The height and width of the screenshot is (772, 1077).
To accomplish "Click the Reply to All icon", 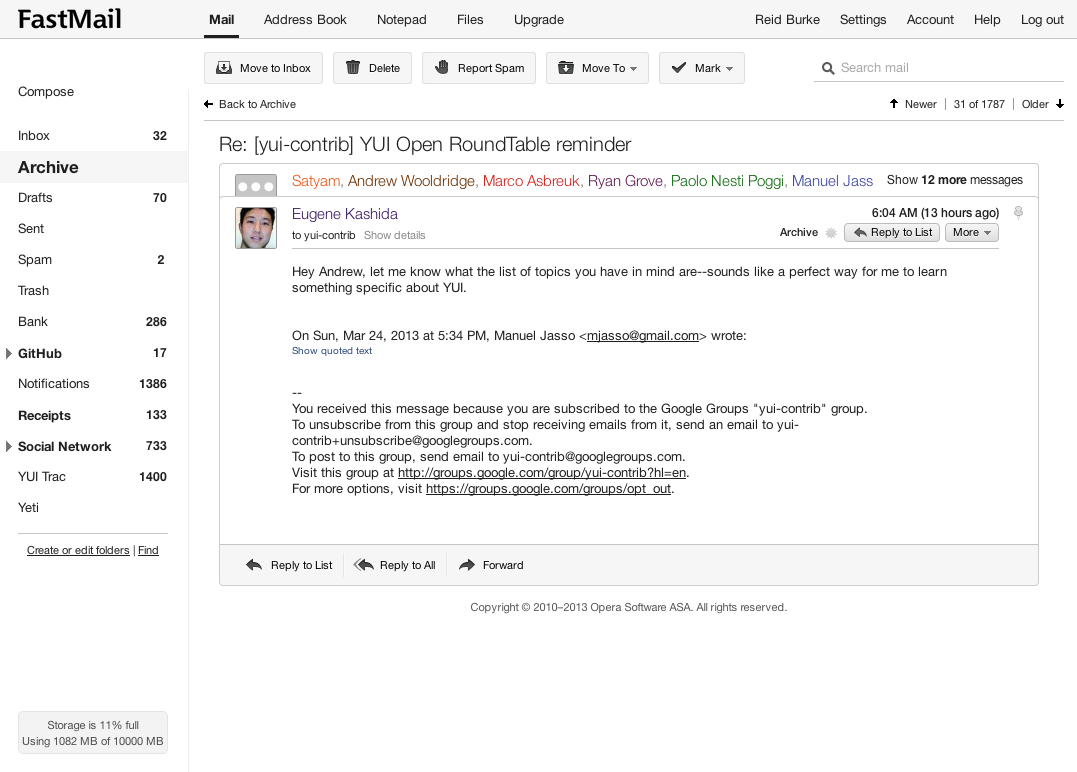I will [x=364, y=565].
